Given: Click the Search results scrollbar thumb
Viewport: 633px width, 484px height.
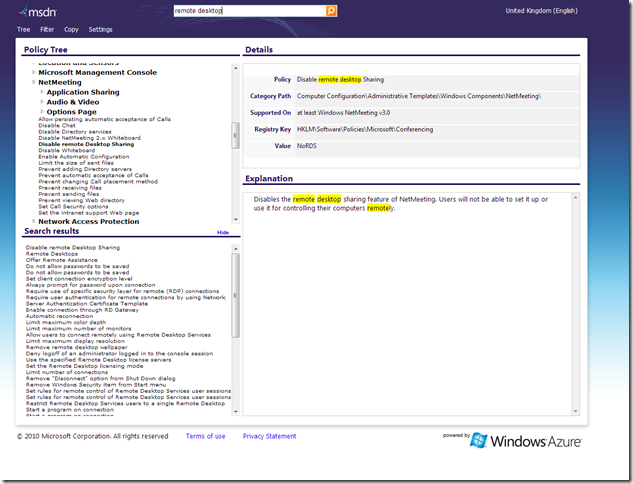Looking at the screenshot, I should [x=235, y=295].
